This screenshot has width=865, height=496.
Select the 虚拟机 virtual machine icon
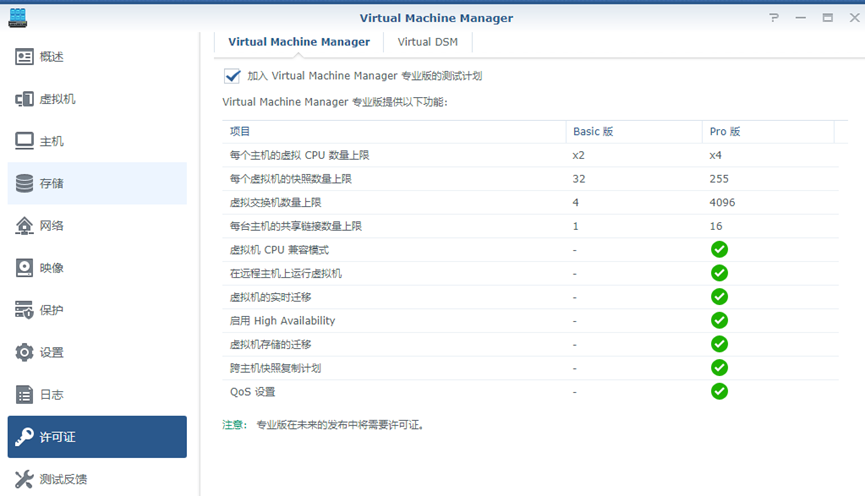pyautogui.click(x=24, y=99)
